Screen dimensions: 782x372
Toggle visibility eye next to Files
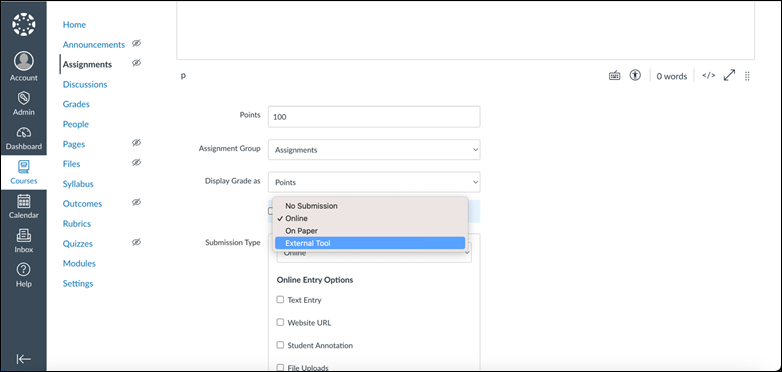point(136,163)
